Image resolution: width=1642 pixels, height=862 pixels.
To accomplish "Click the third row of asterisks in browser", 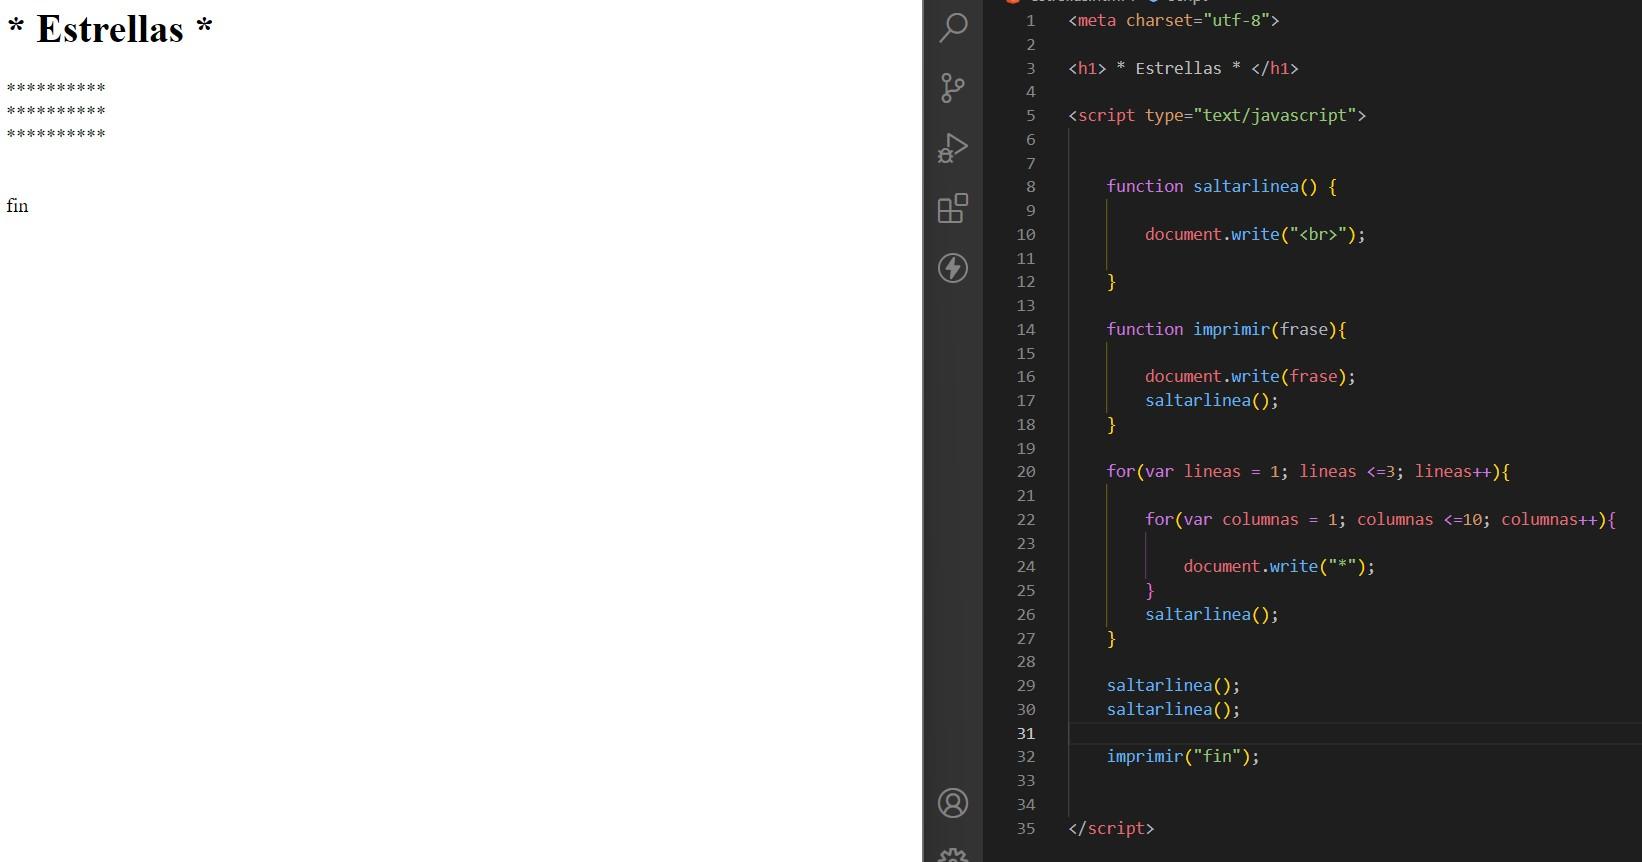I will pos(56,135).
